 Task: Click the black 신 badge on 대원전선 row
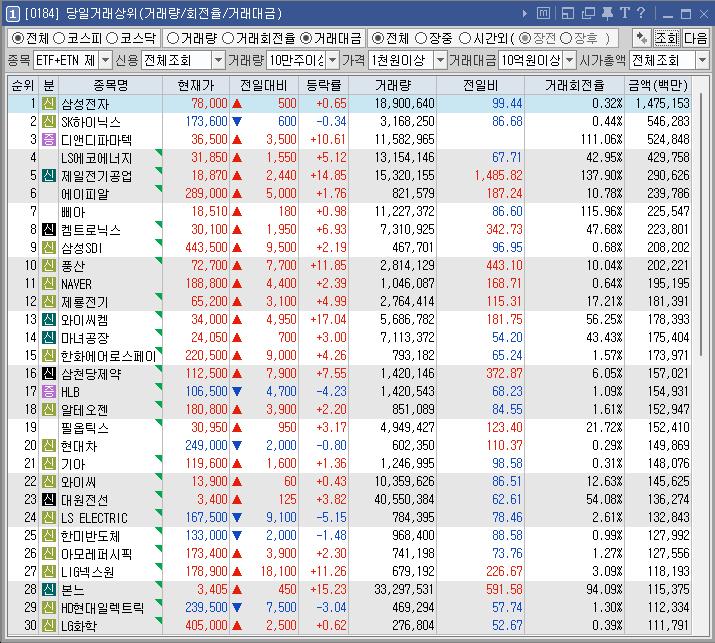pos(49,499)
